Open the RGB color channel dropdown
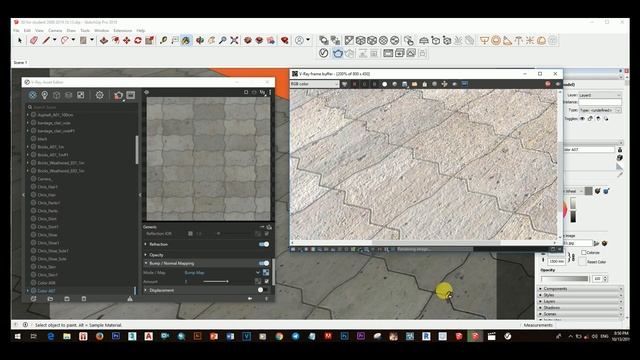 tap(314, 84)
